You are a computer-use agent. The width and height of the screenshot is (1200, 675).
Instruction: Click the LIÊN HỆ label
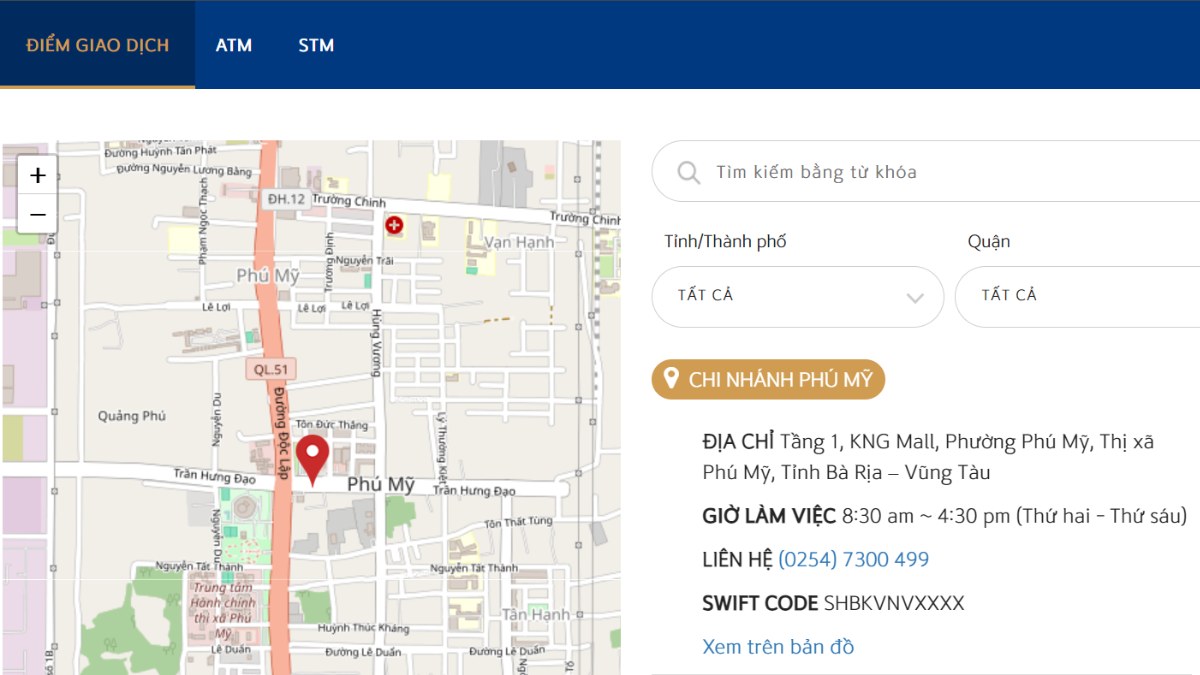point(737,559)
